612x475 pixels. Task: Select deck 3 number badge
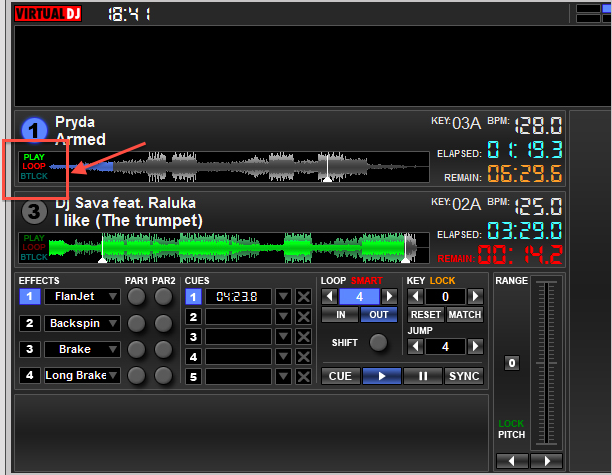(x=34, y=212)
